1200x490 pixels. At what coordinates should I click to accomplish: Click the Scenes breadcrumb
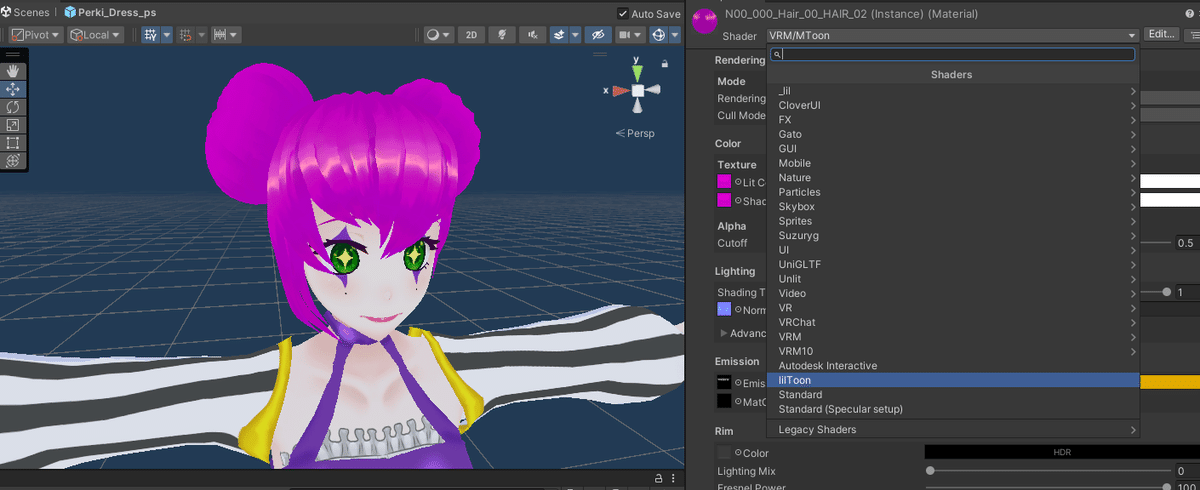25,13
